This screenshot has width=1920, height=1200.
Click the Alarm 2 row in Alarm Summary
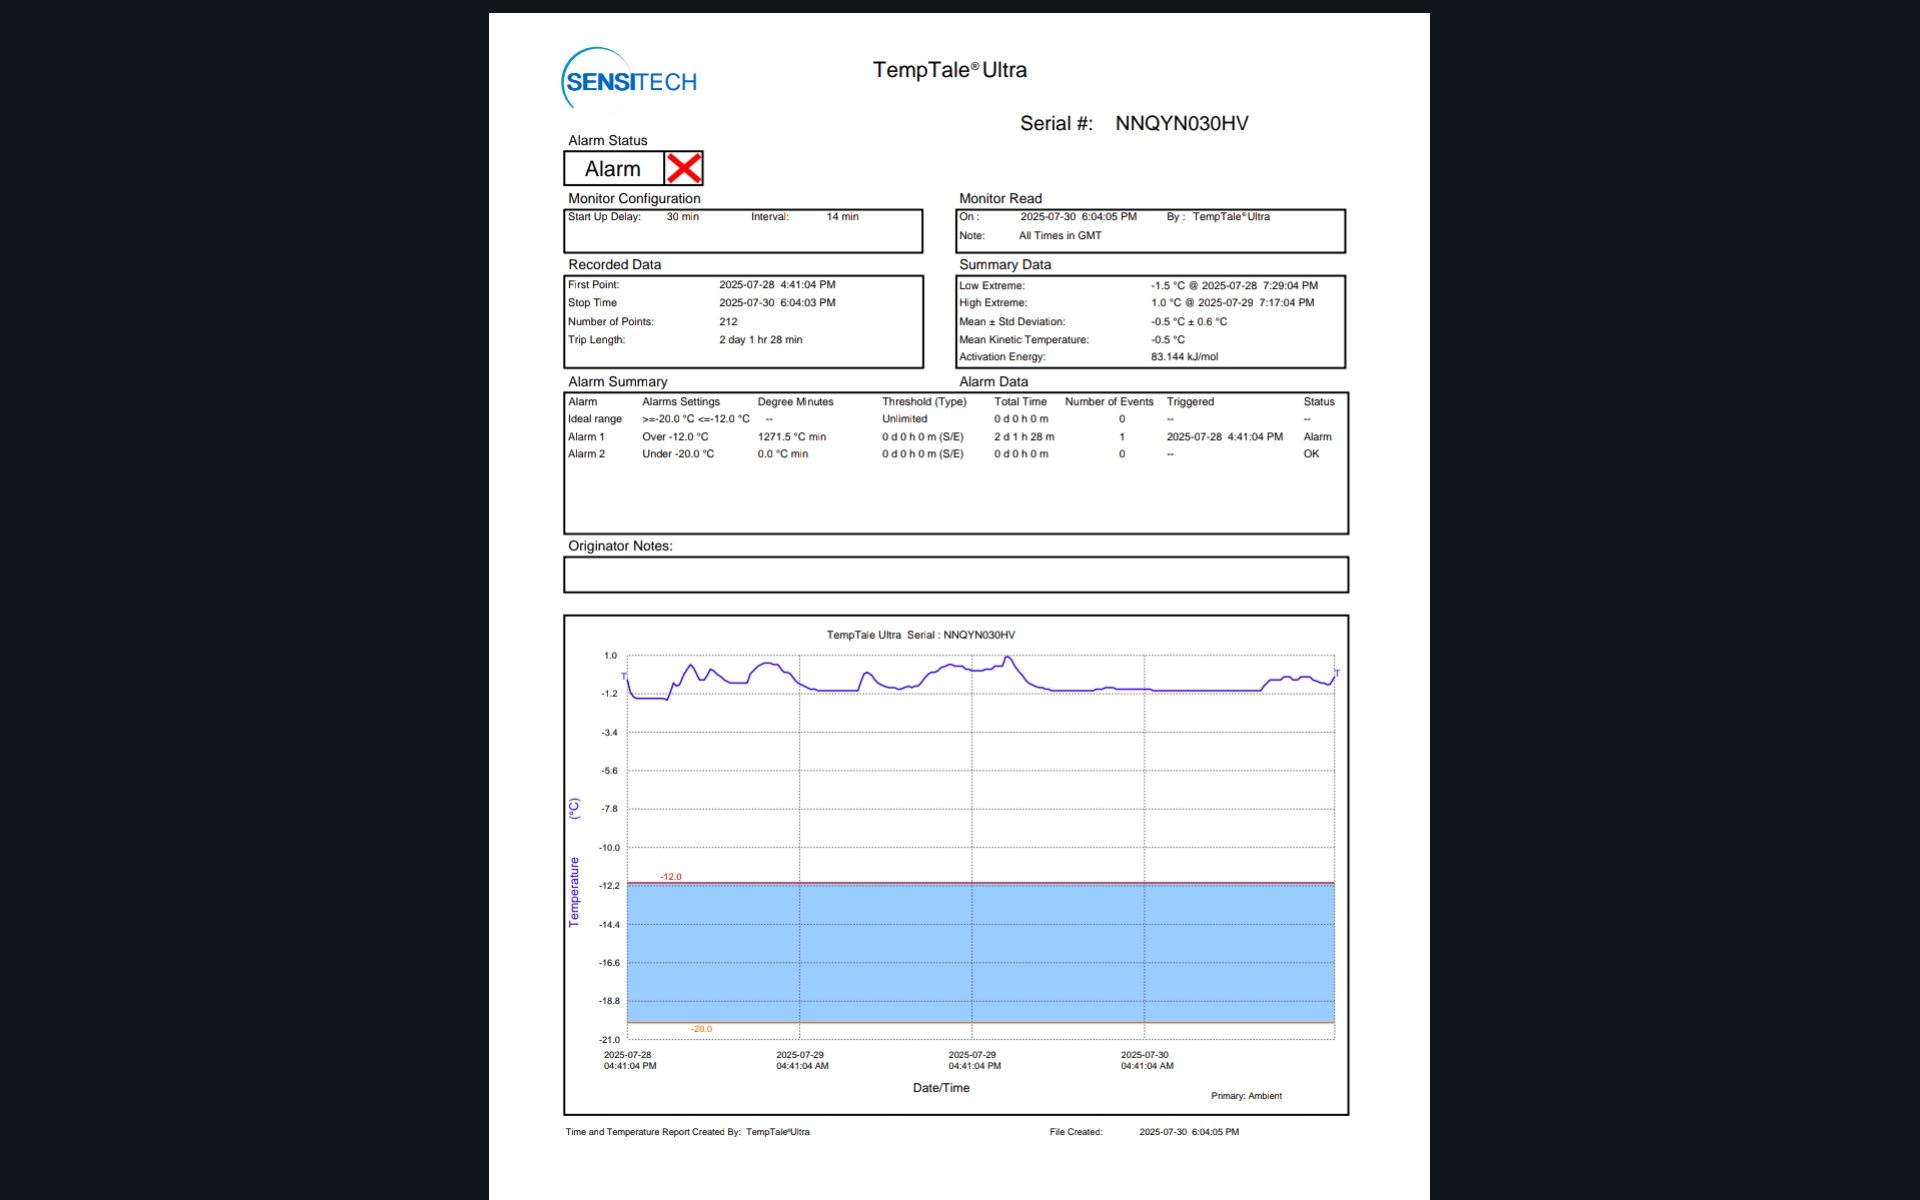tap(587, 454)
